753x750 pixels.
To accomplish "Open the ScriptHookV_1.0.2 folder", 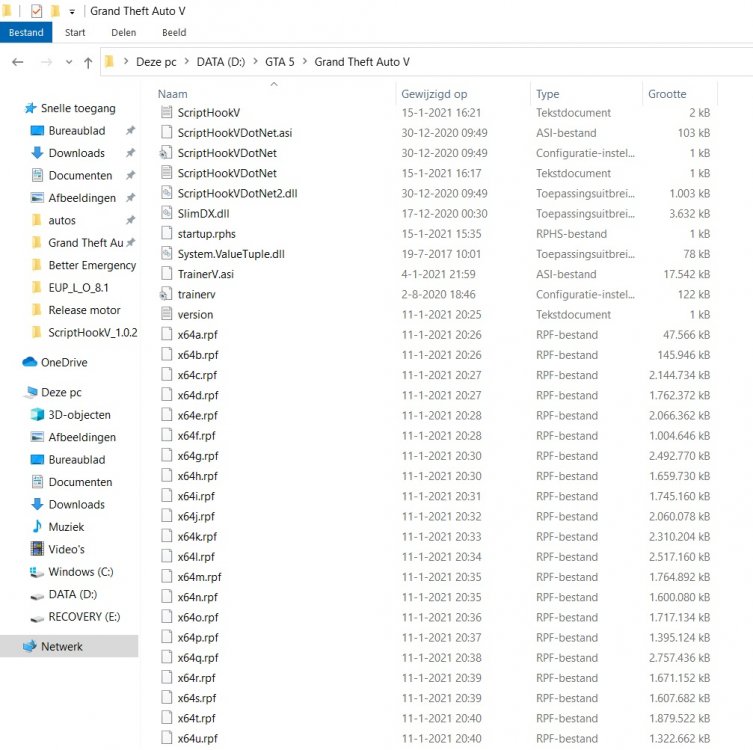I will click(93, 333).
